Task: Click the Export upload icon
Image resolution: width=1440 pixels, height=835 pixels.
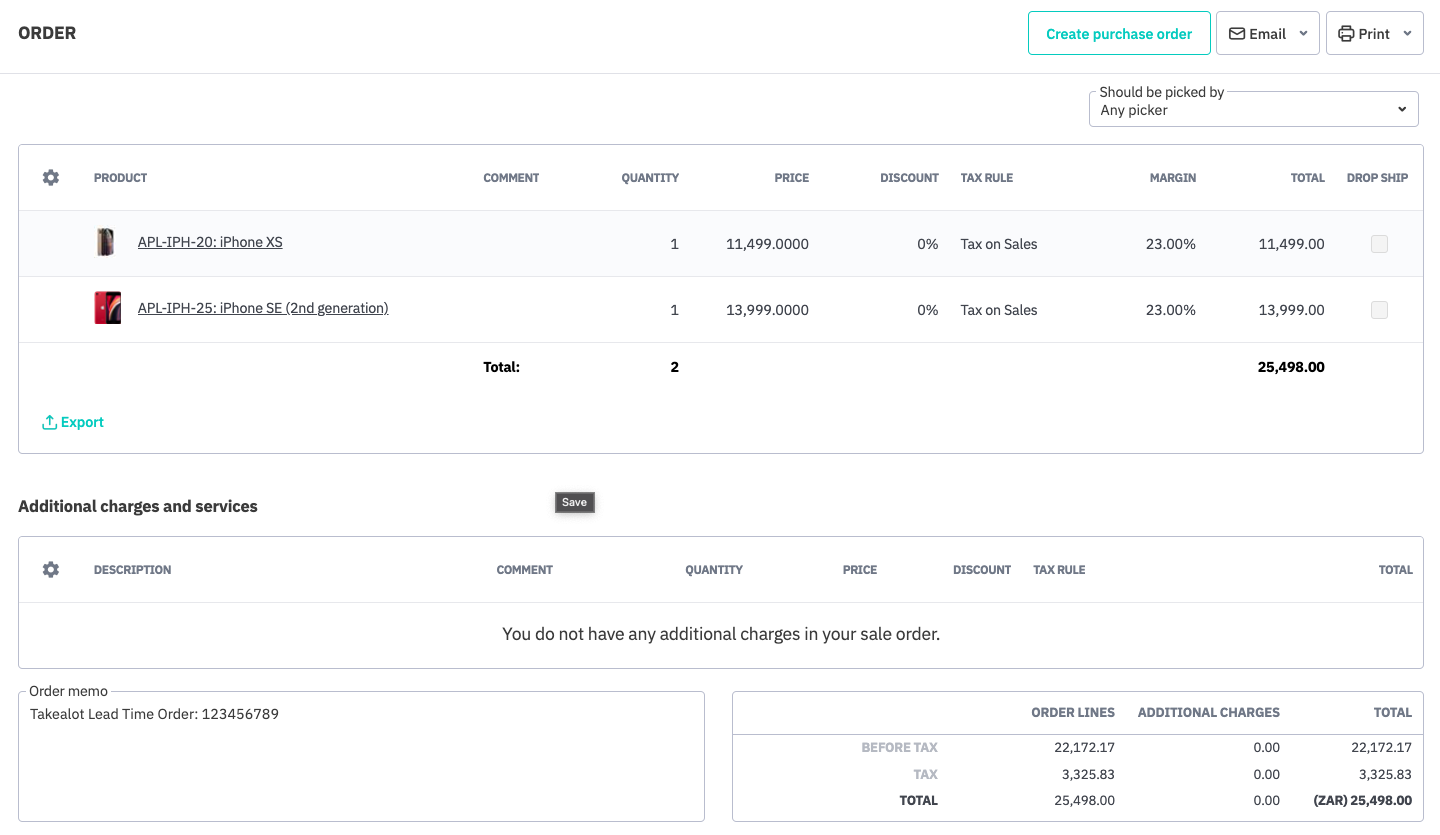Action: click(x=49, y=423)
